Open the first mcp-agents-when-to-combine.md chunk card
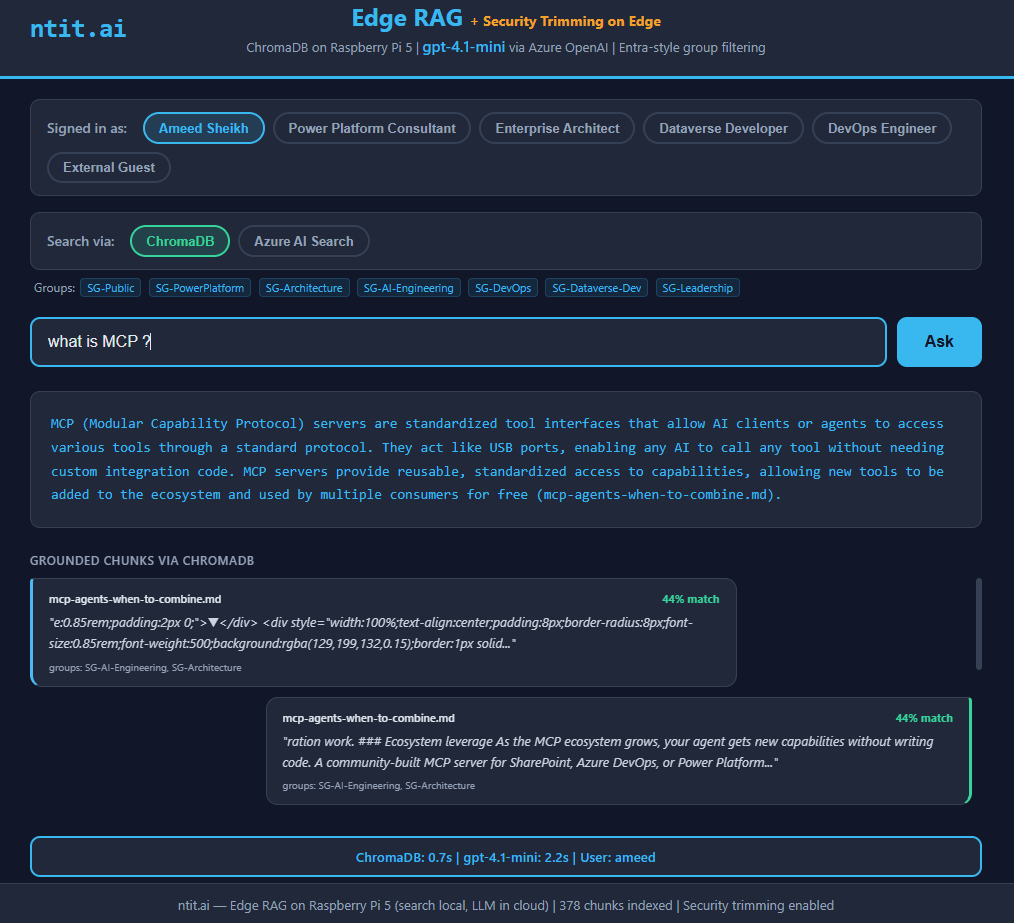The image size is (1014, 923). tap(384, 632)
